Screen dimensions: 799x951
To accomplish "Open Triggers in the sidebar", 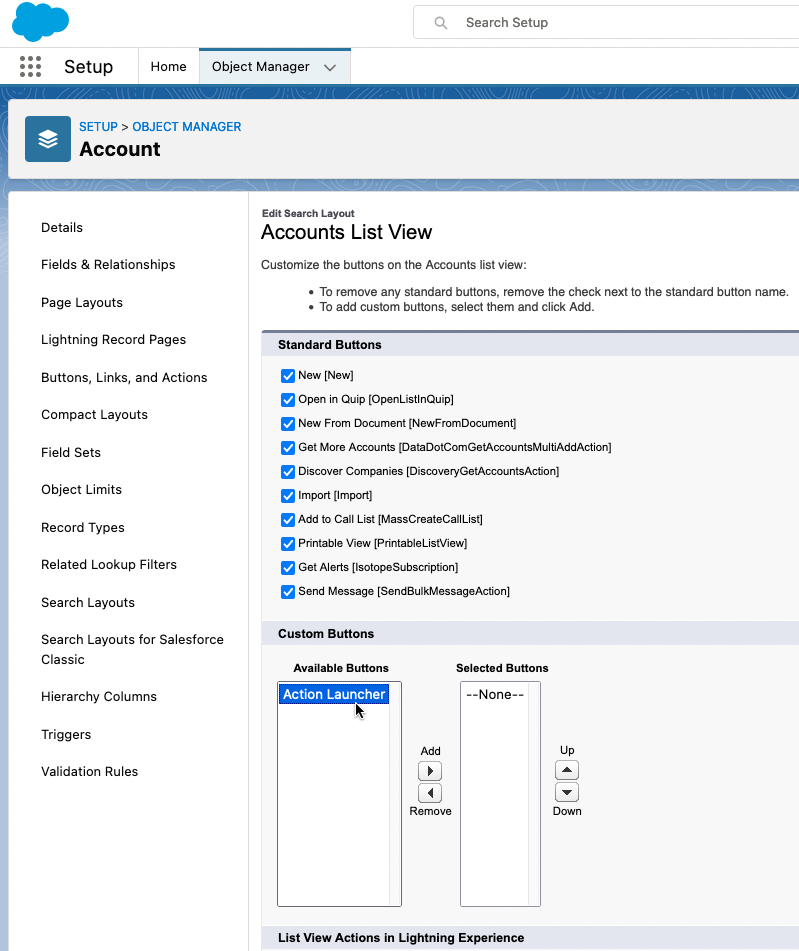I will point(66,734).
